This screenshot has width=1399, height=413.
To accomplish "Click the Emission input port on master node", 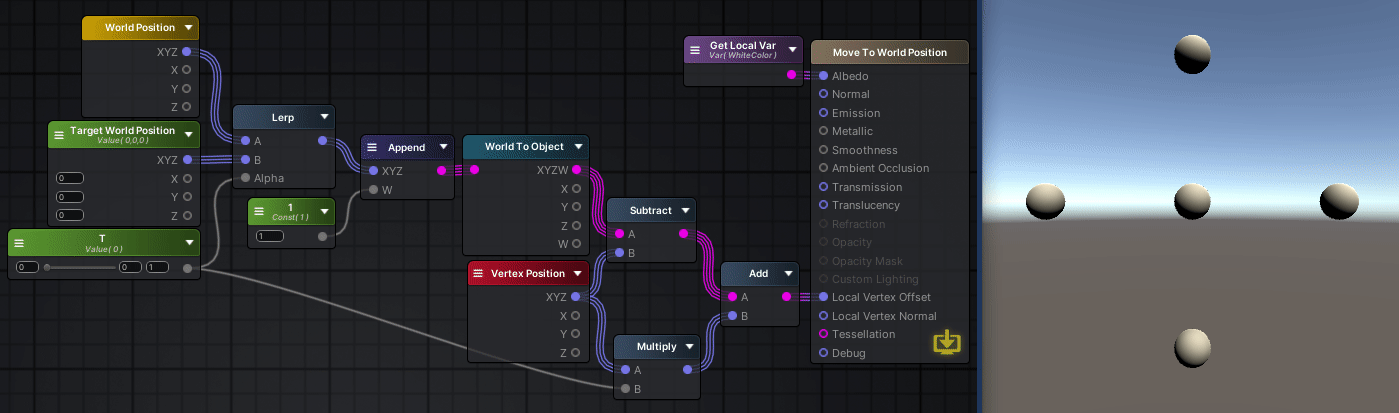I will [823, 112].
